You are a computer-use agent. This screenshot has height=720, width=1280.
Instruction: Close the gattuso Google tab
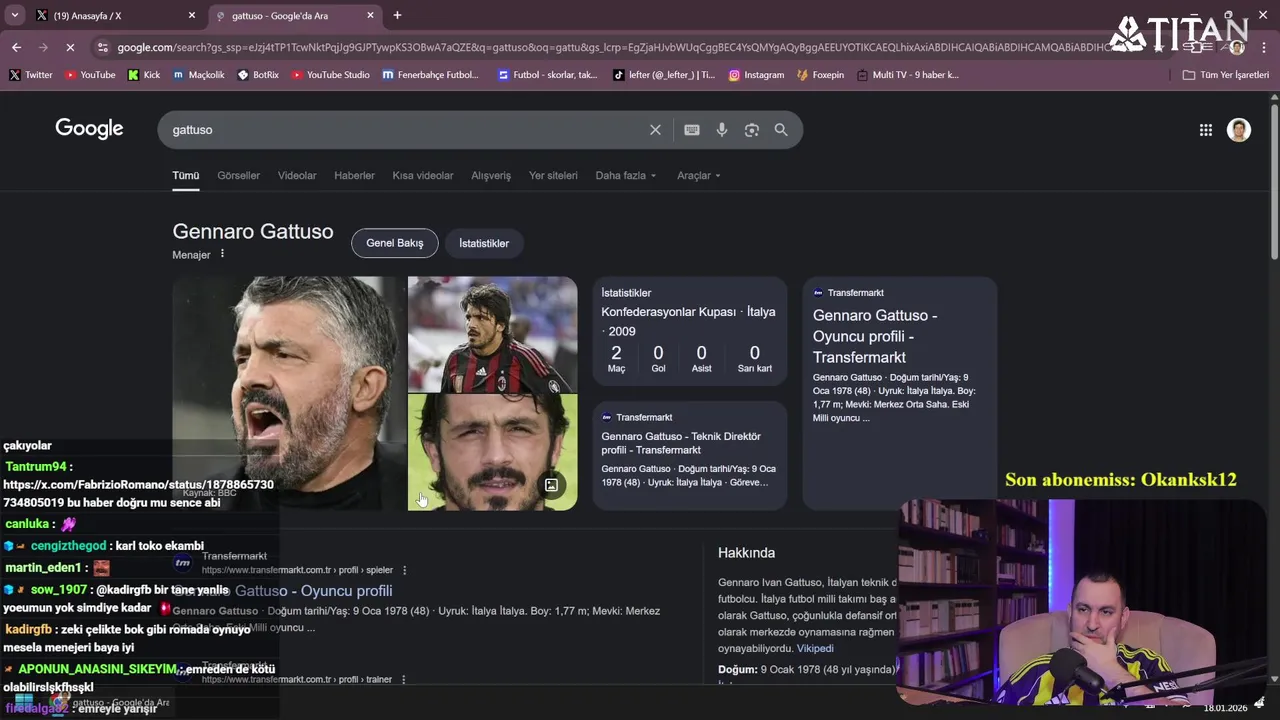pyautogui.click(x=370, y=15)
